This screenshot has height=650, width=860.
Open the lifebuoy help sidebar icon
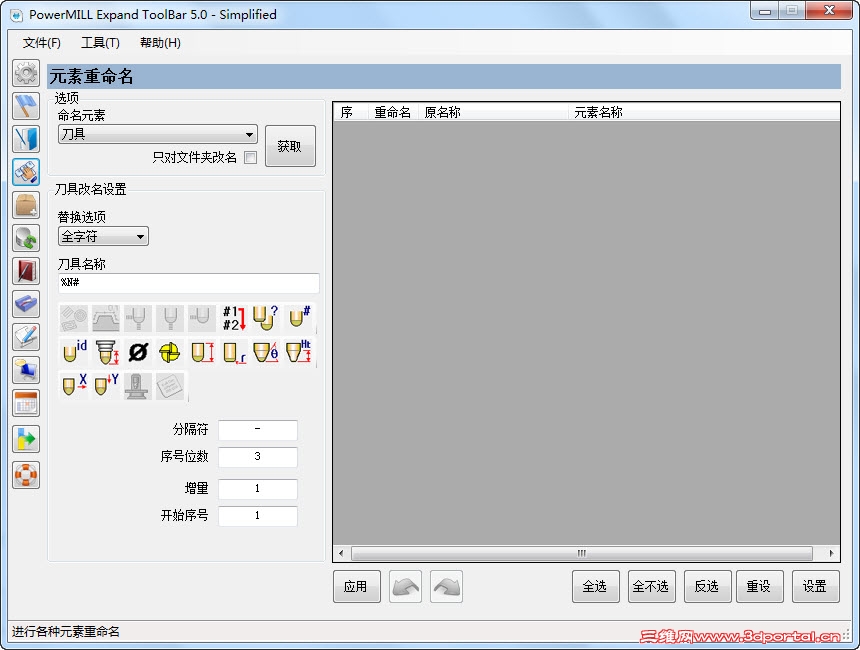[x=26, y=474]
